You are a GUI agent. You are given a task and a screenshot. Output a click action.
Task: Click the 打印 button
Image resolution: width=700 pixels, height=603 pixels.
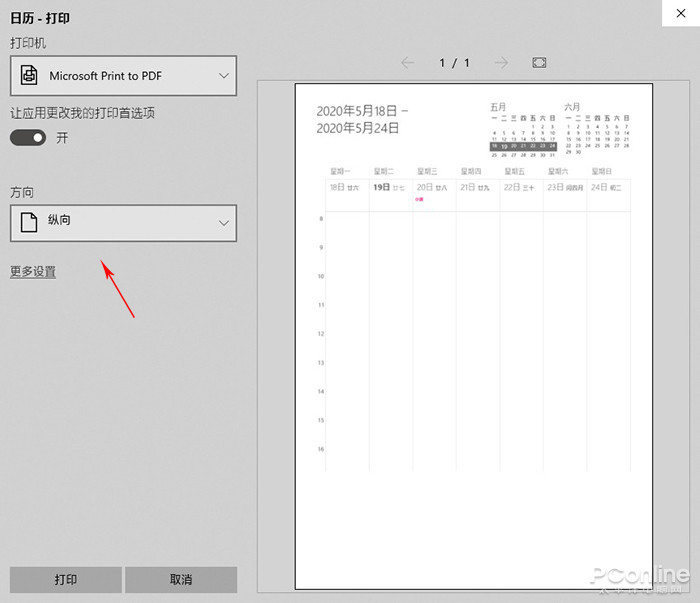pyautogui.click(x=66, y=580)
